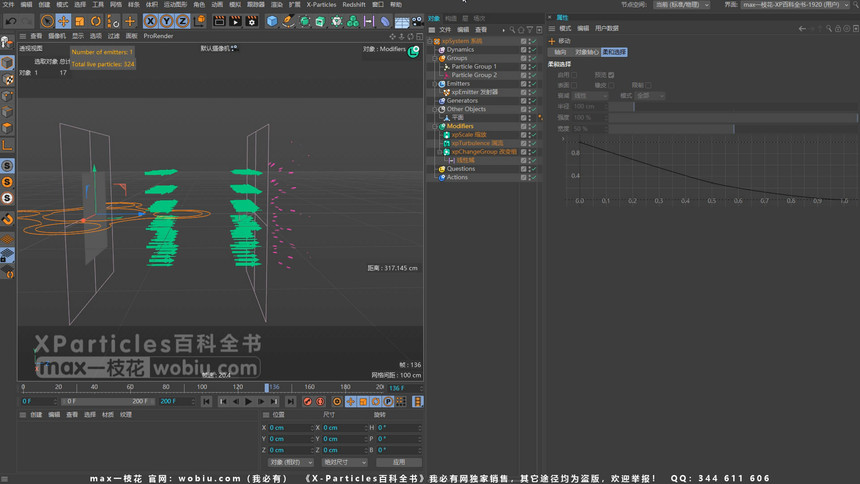Activate the Move tool in the toolbar

(64, 21)
